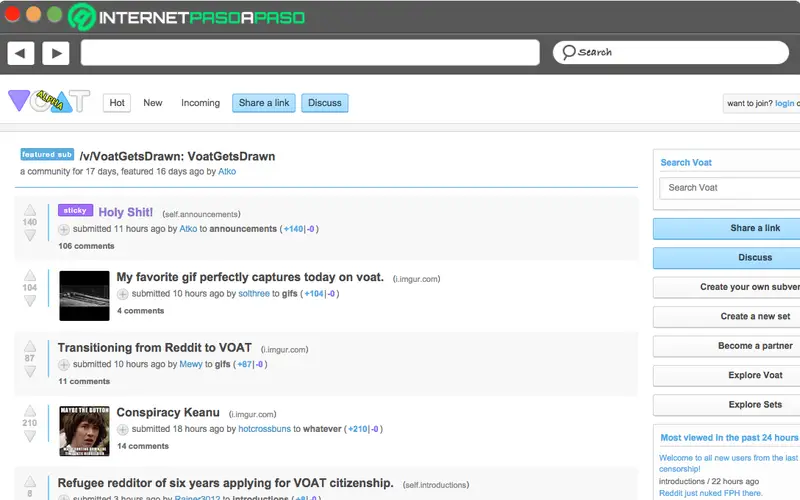Open solthree user profile
This screenshot has height=500, width=800.
click(254, 294)
